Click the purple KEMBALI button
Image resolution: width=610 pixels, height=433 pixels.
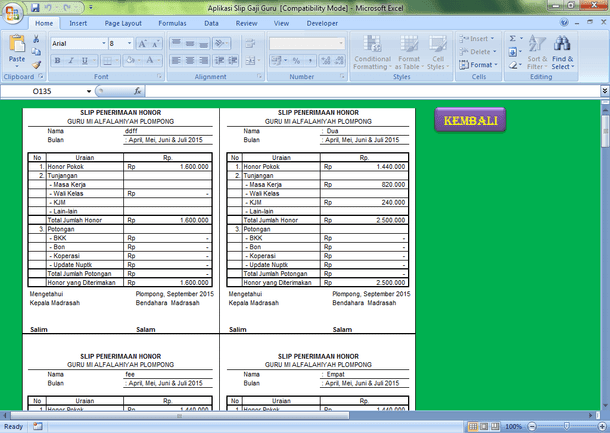point(470,120)
